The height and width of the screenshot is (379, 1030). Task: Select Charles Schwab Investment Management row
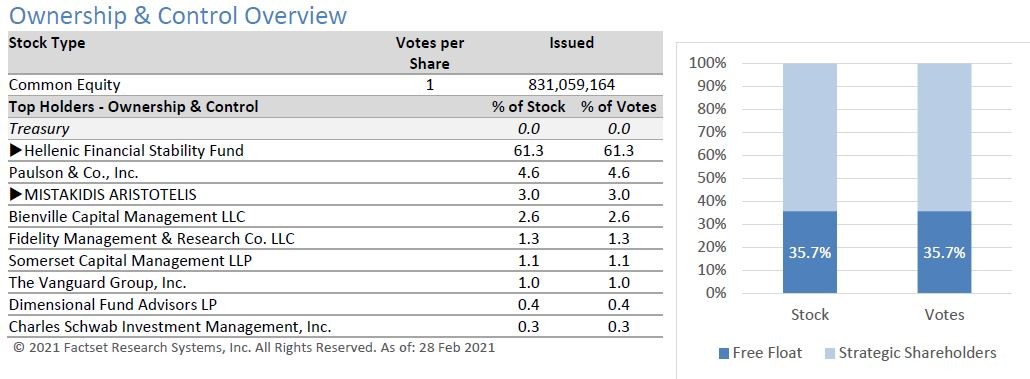pos(335,326)
